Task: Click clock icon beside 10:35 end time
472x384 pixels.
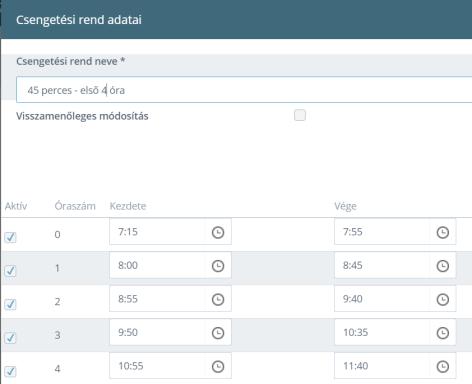Action: click(443, 333)
